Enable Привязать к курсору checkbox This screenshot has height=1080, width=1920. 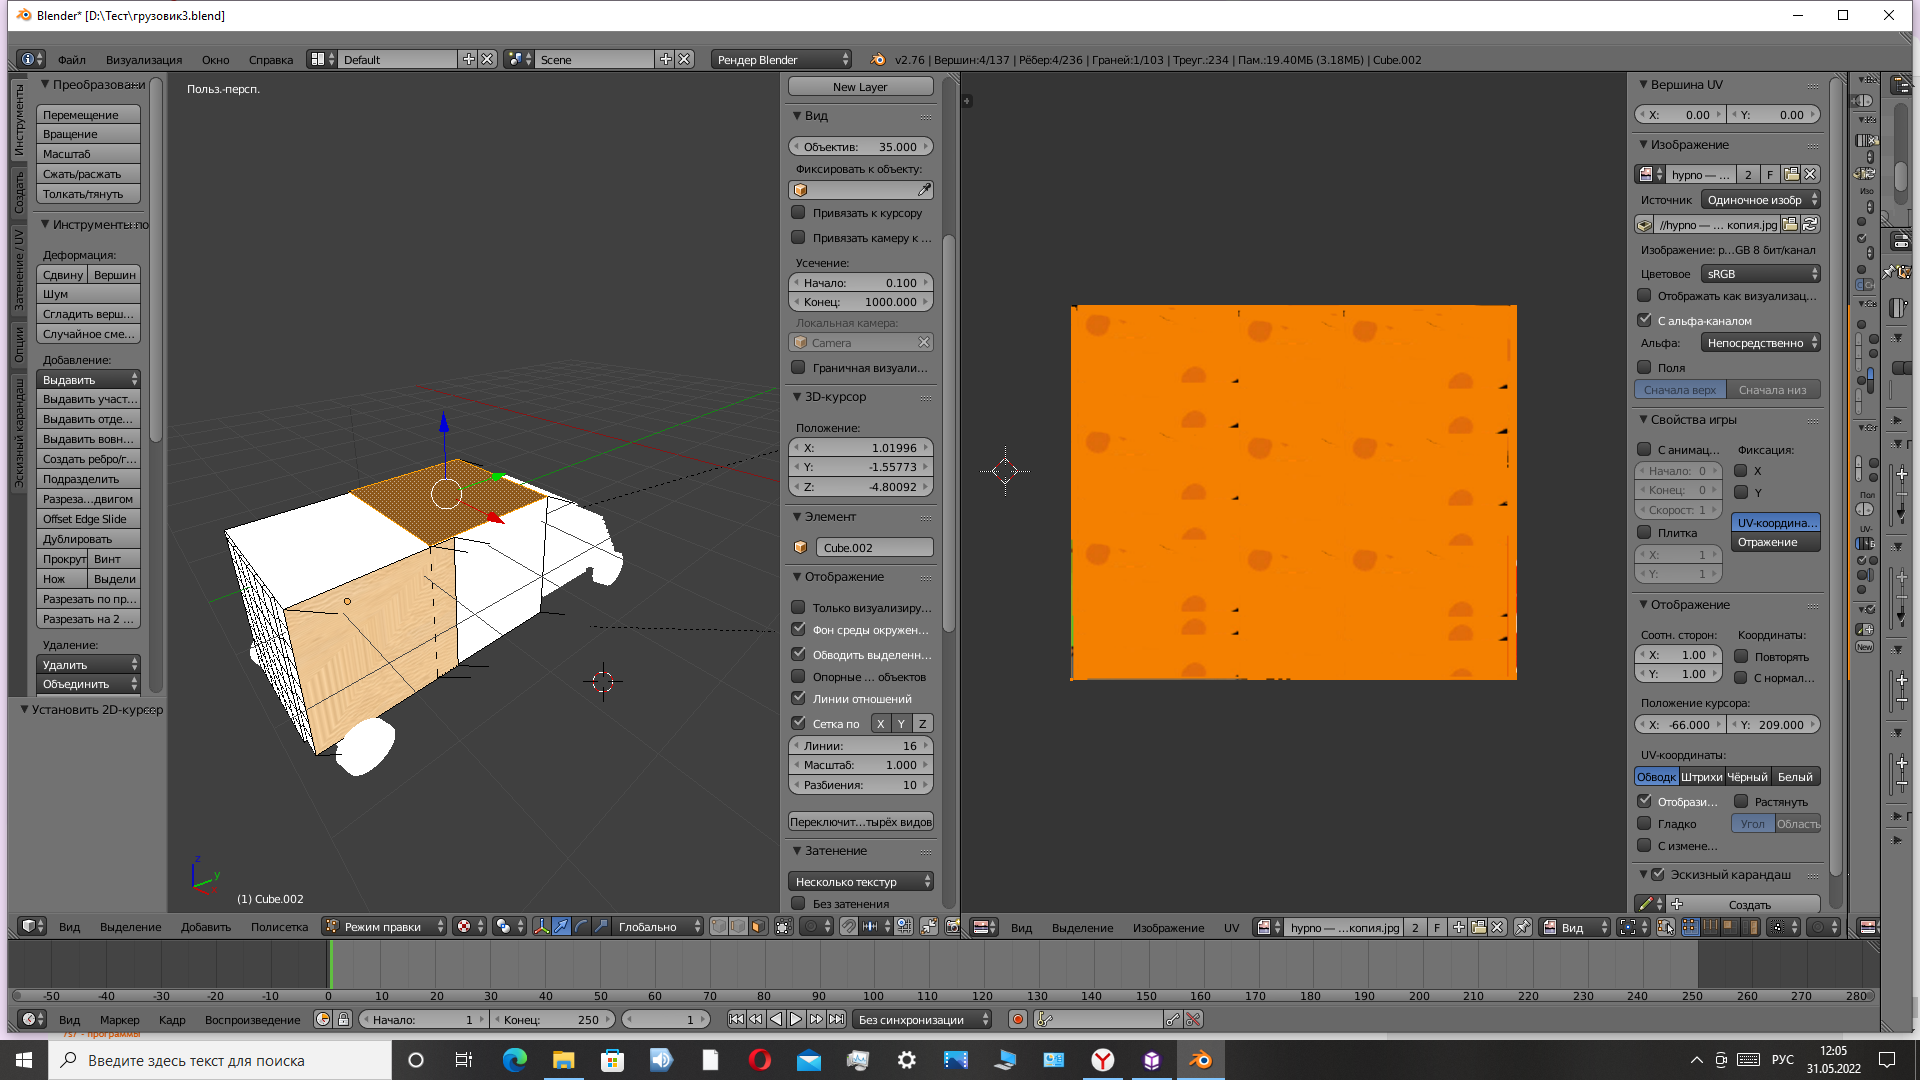coord(798,213)
